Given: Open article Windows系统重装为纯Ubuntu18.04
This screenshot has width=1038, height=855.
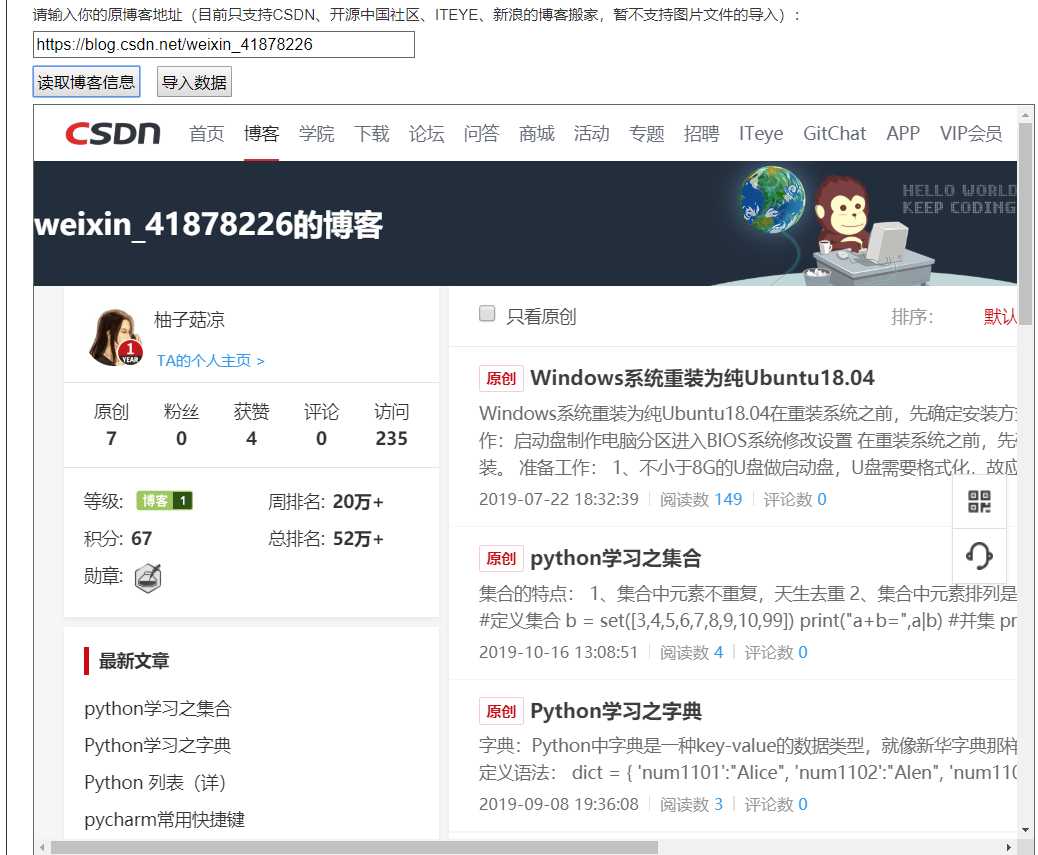Looking at the screenshot, I should coord(702,378).
